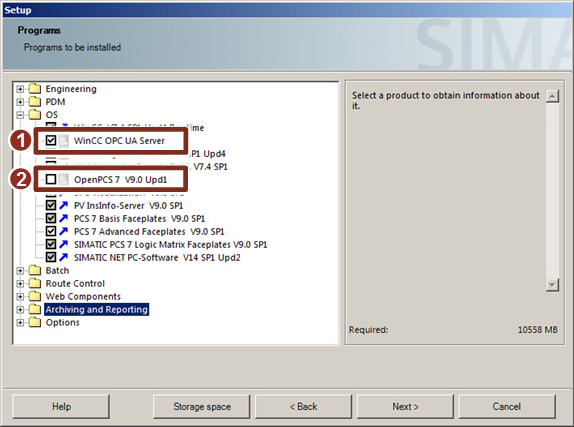Expand the Web Components folder node

tap(20, 297)
